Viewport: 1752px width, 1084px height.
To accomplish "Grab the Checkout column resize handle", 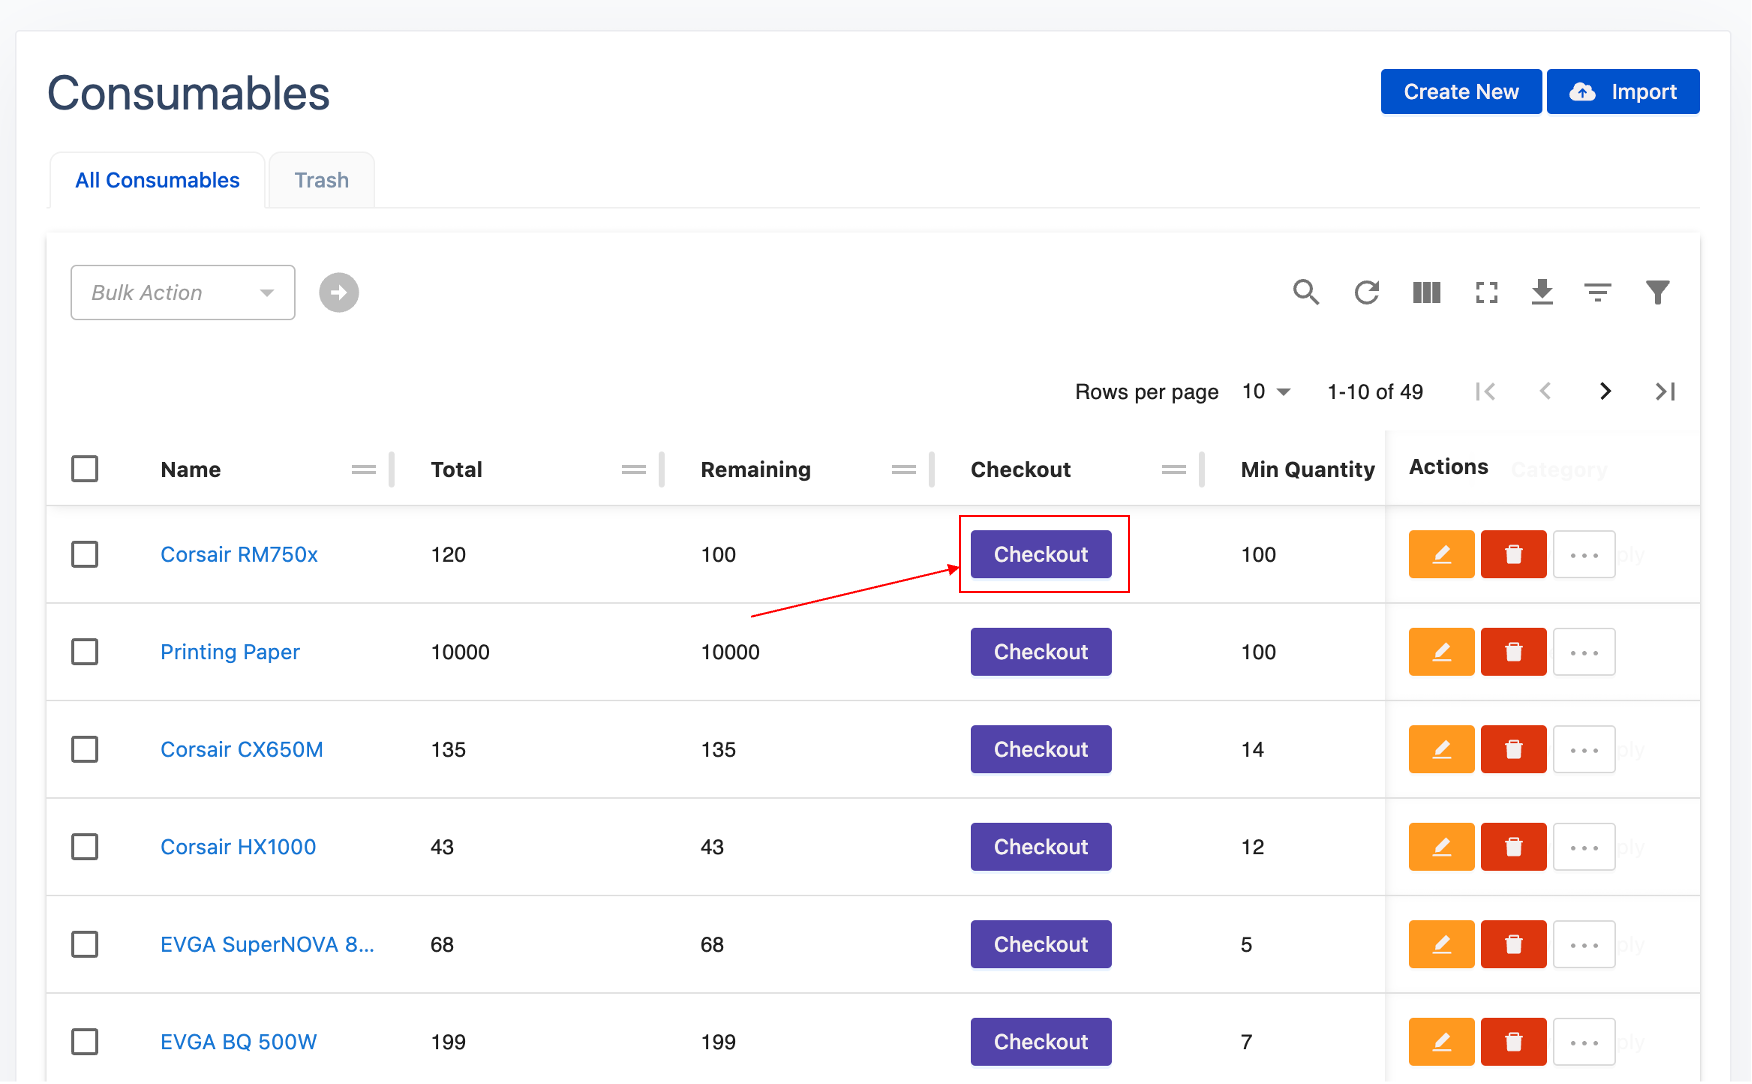I will click(x=1202, y=469).
